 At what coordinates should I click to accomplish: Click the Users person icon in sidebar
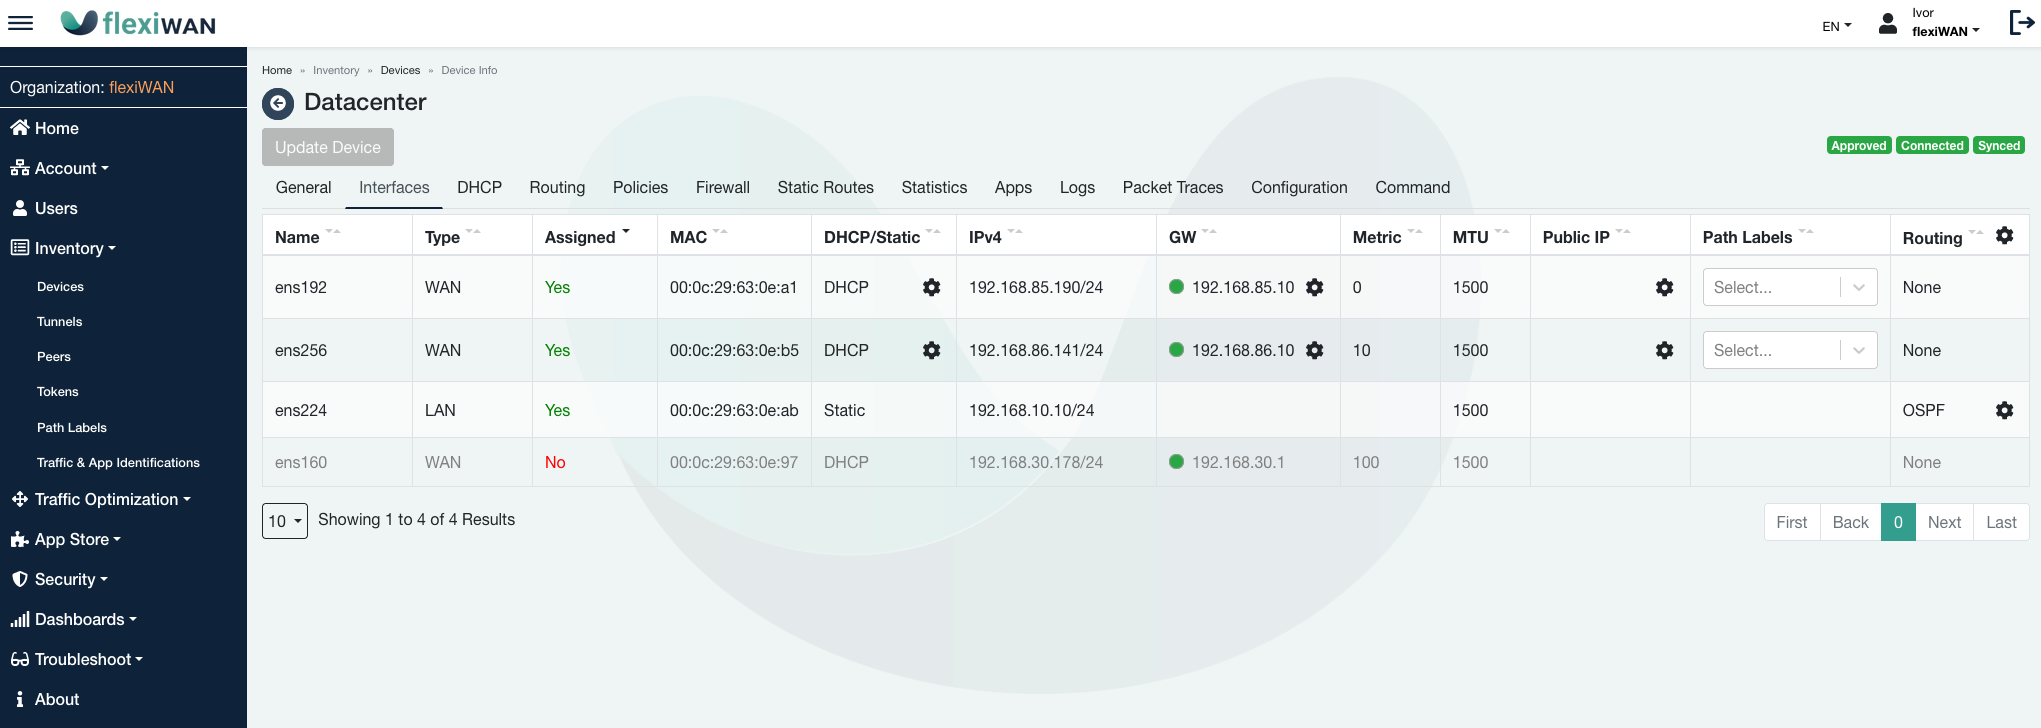(x=20, y=207)
